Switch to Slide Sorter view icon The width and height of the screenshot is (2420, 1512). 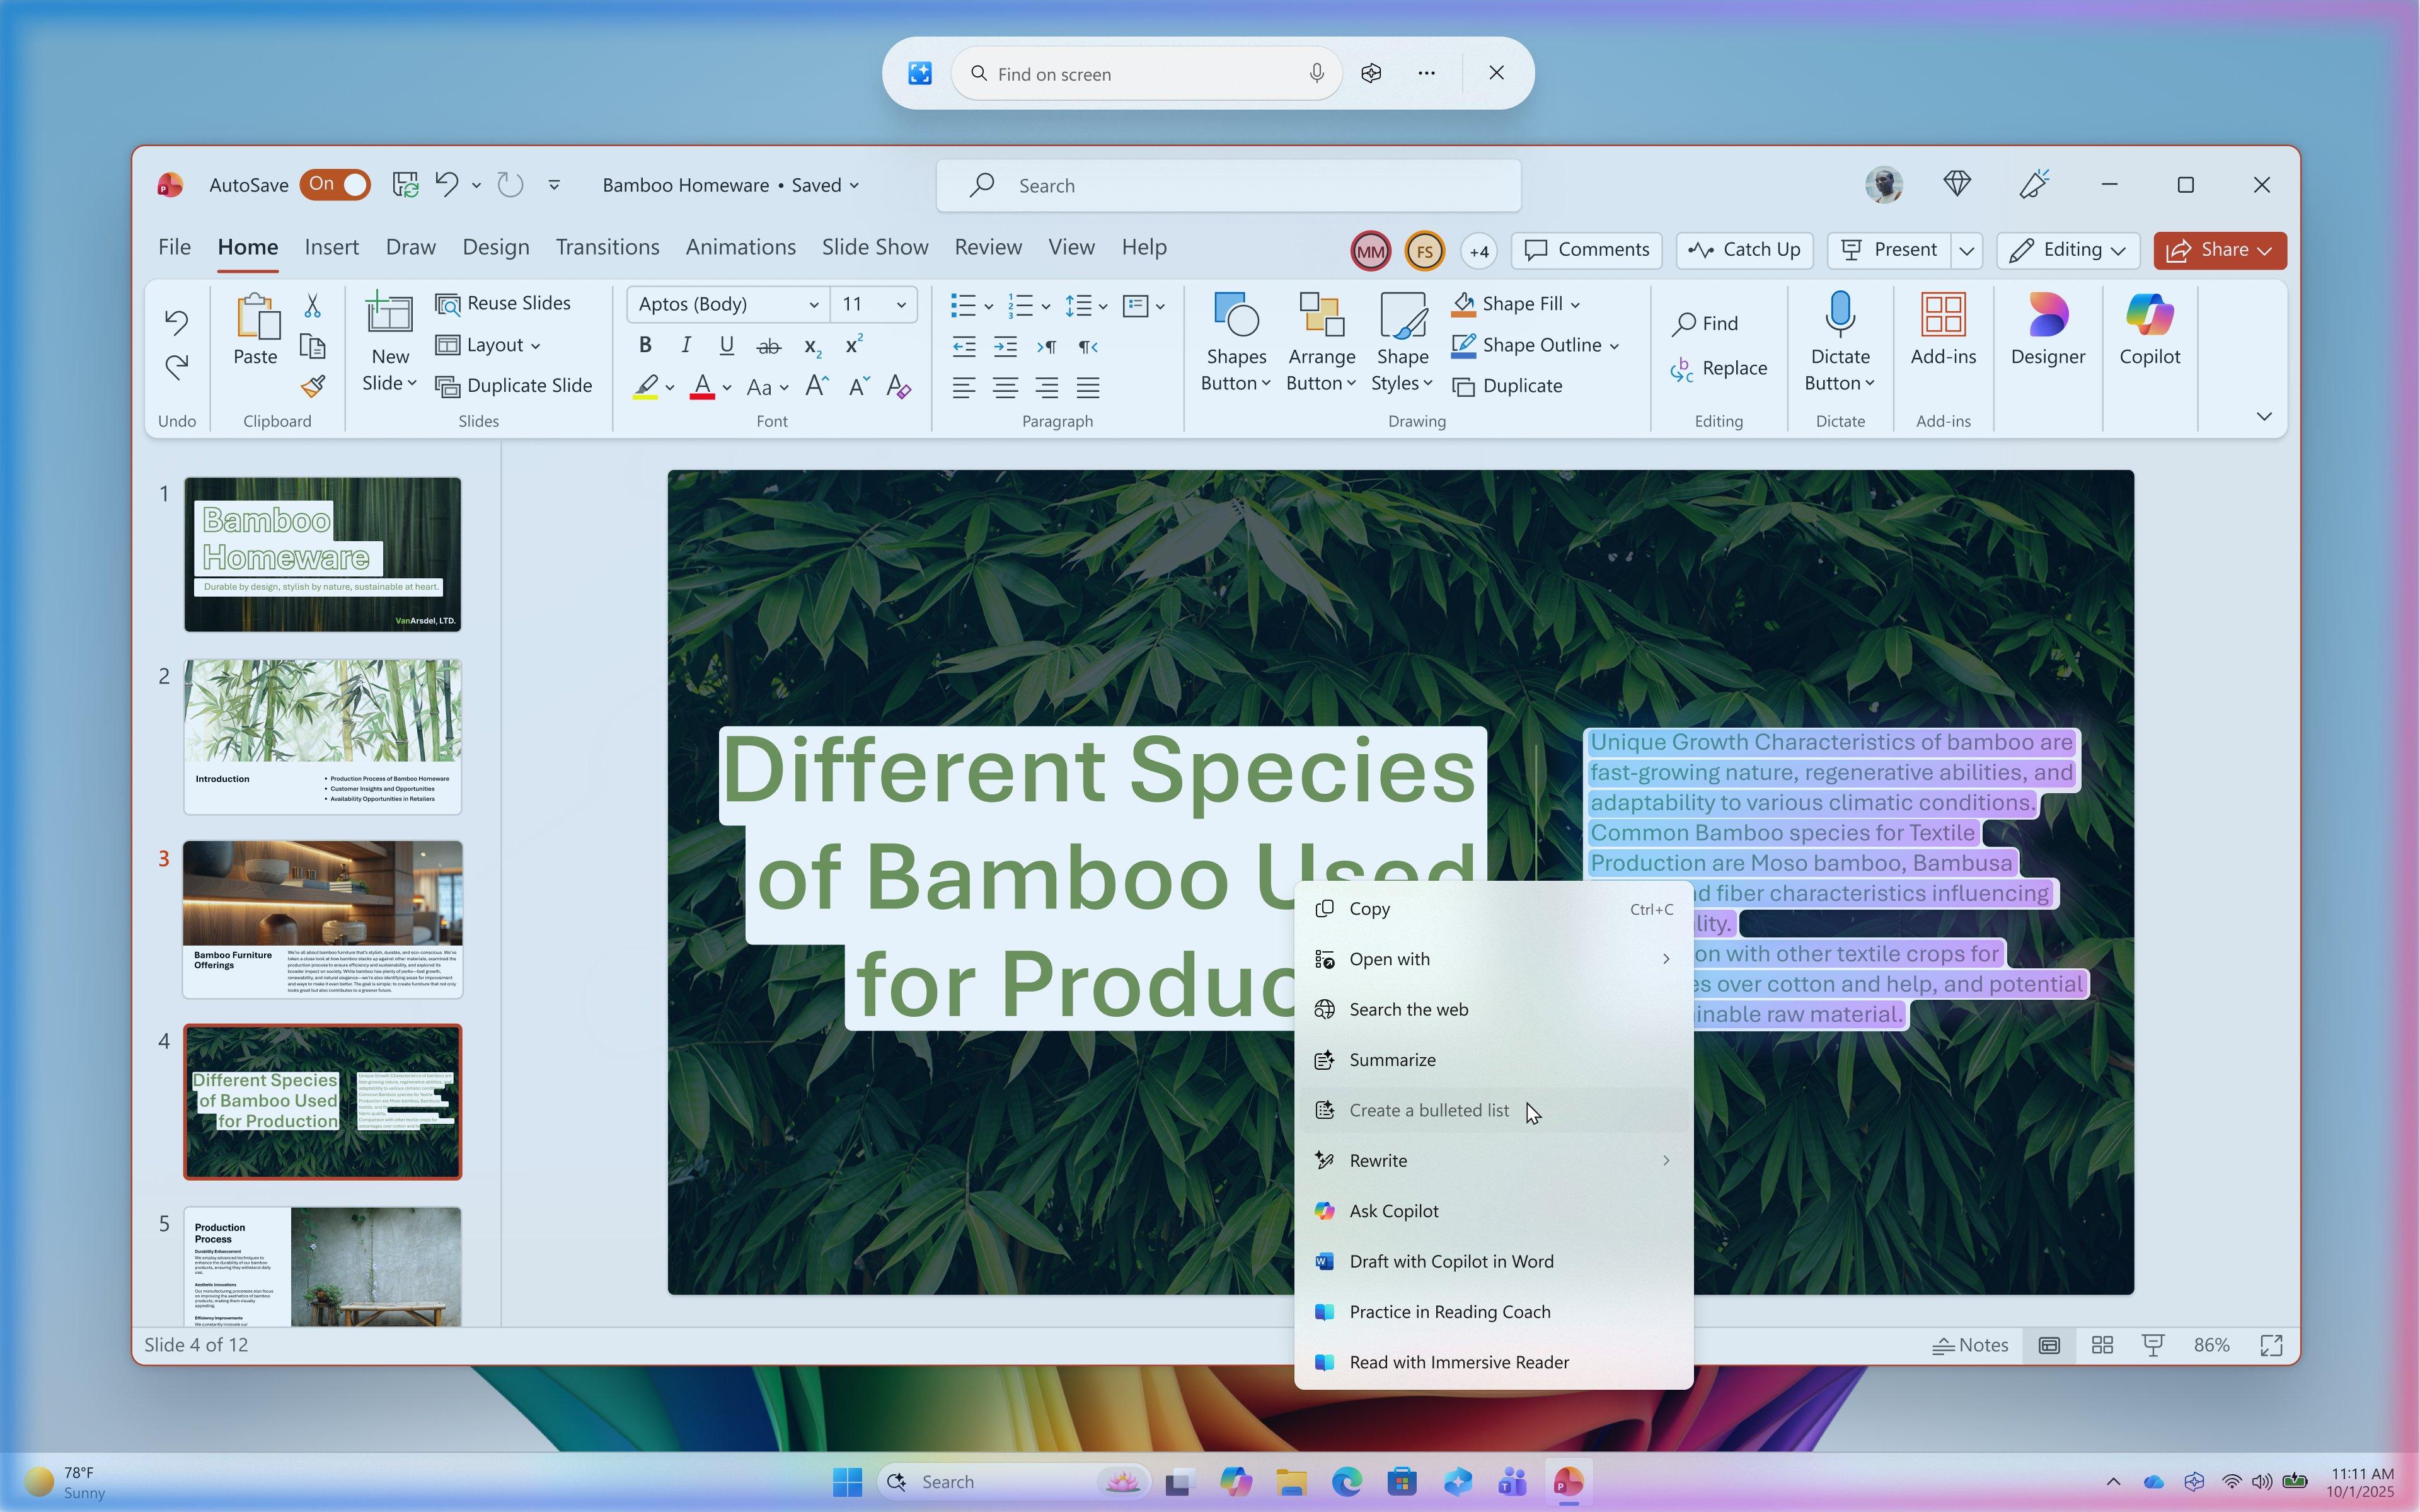pyautogui.click(x=2102, y=1345)
